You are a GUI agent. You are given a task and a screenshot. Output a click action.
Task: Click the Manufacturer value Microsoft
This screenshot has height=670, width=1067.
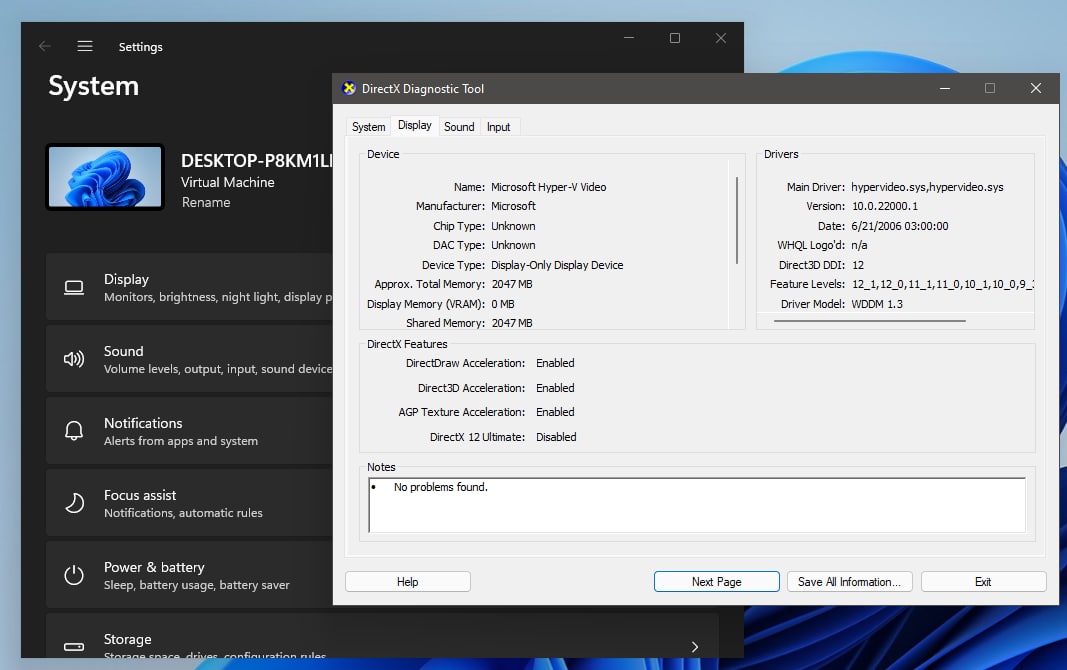[513, 206]
